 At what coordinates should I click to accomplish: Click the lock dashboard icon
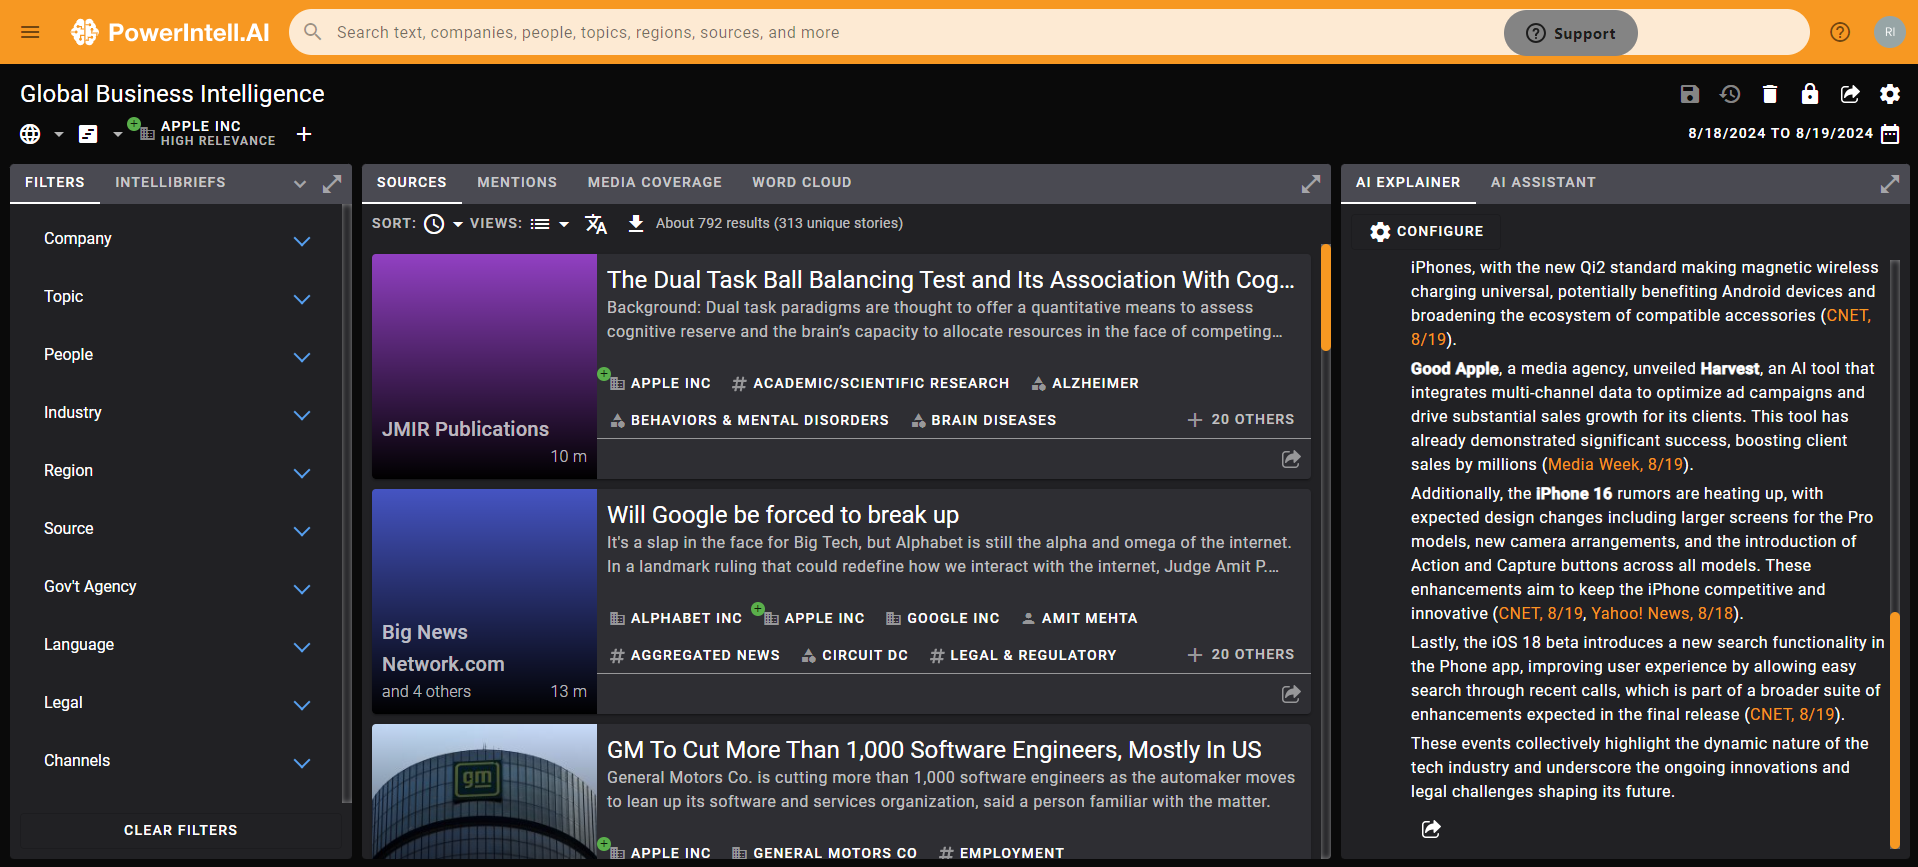[x=1810, y=94]
